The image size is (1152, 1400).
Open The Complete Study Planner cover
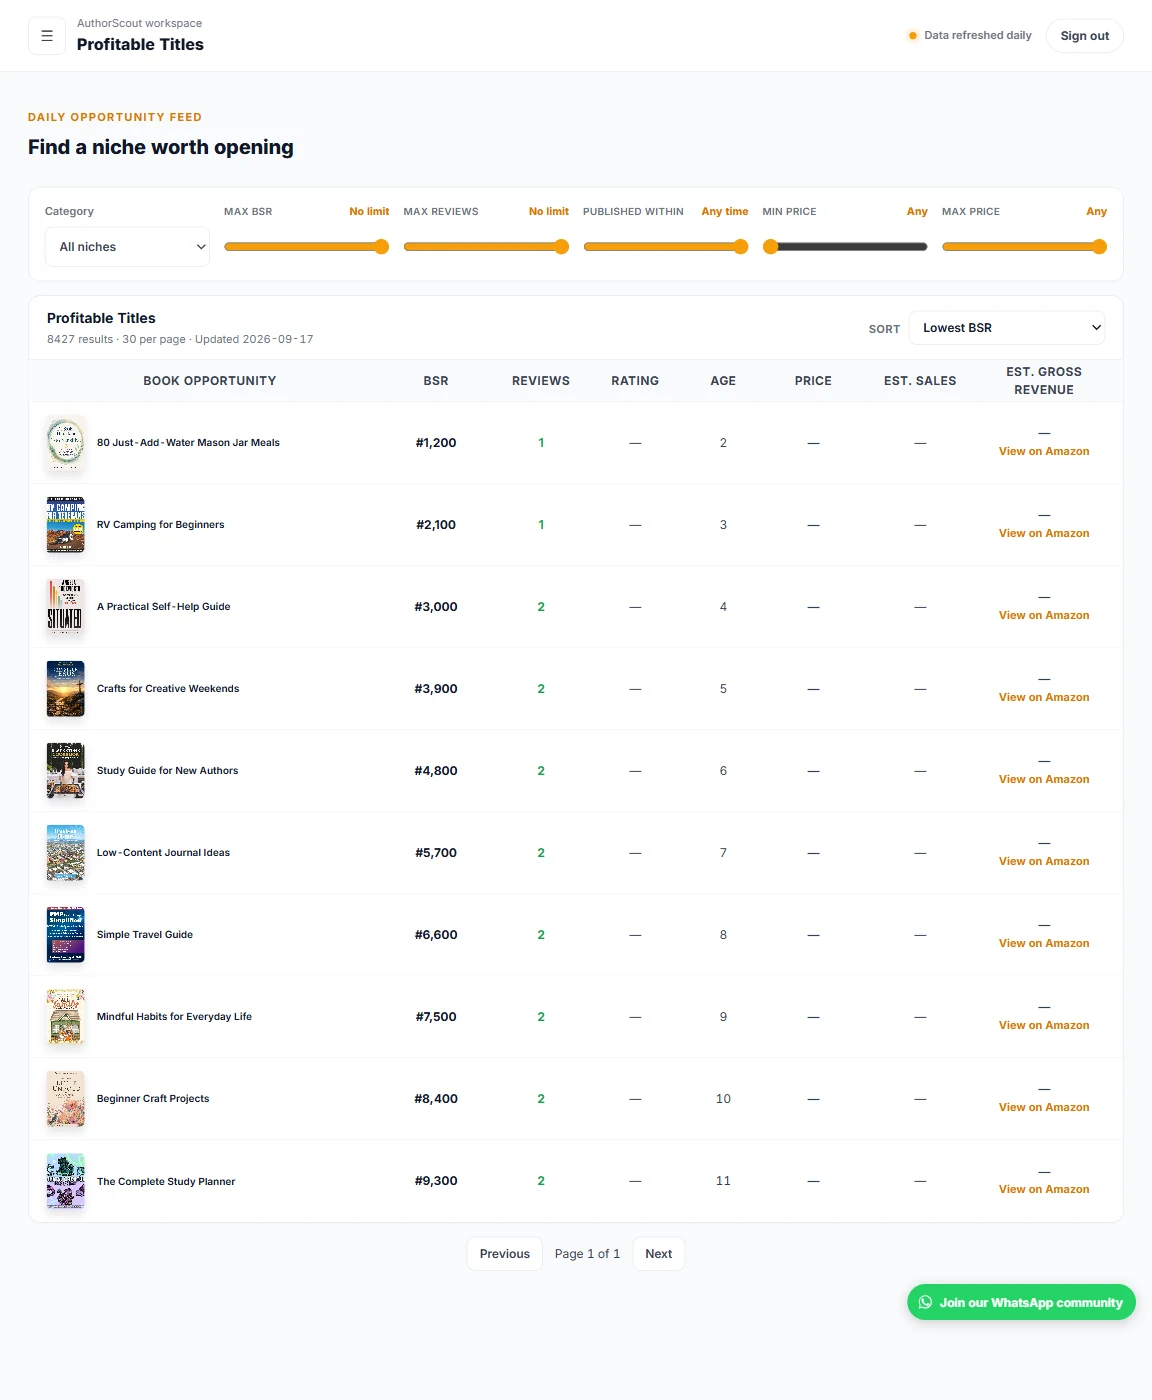(66, 1181)
